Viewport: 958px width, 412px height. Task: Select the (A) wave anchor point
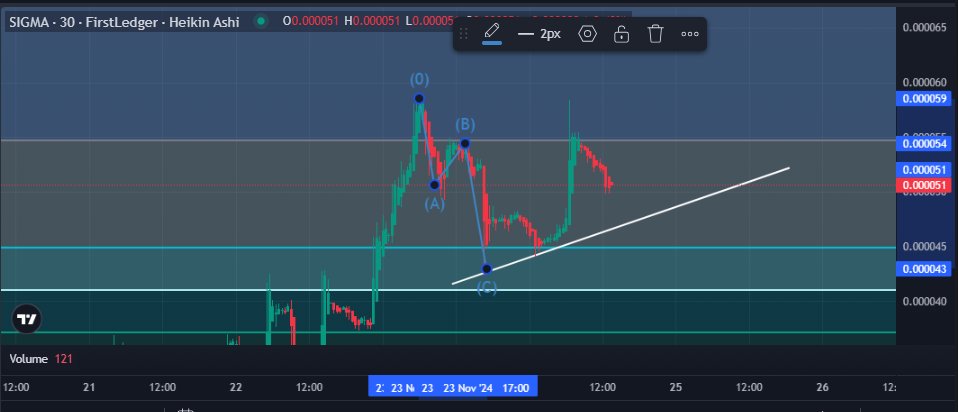[434, 185]
